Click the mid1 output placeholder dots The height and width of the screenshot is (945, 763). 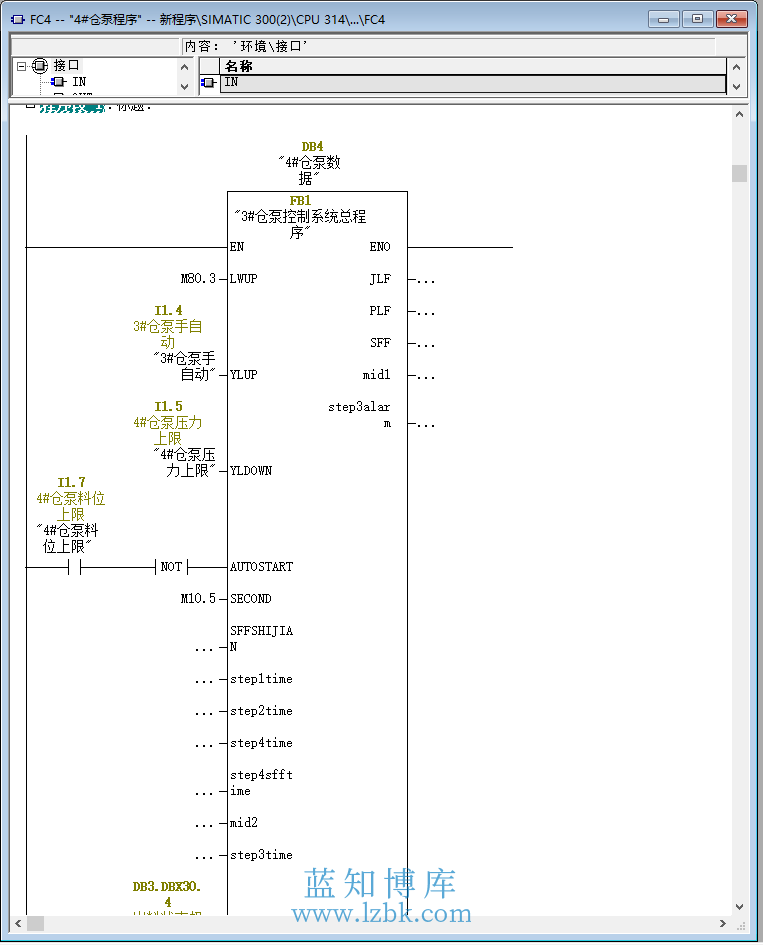[426, 376]
